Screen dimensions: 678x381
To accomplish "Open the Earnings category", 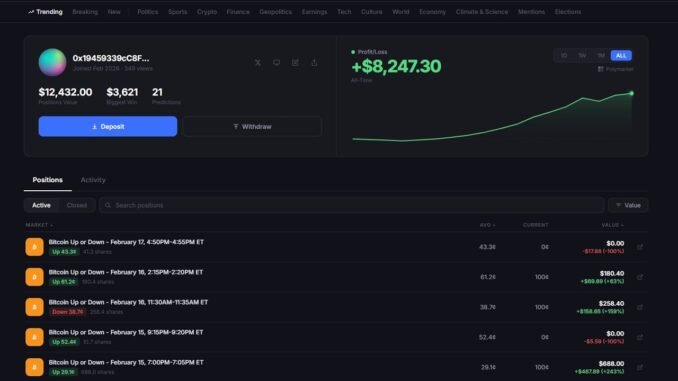I will [x=314, y=12].
